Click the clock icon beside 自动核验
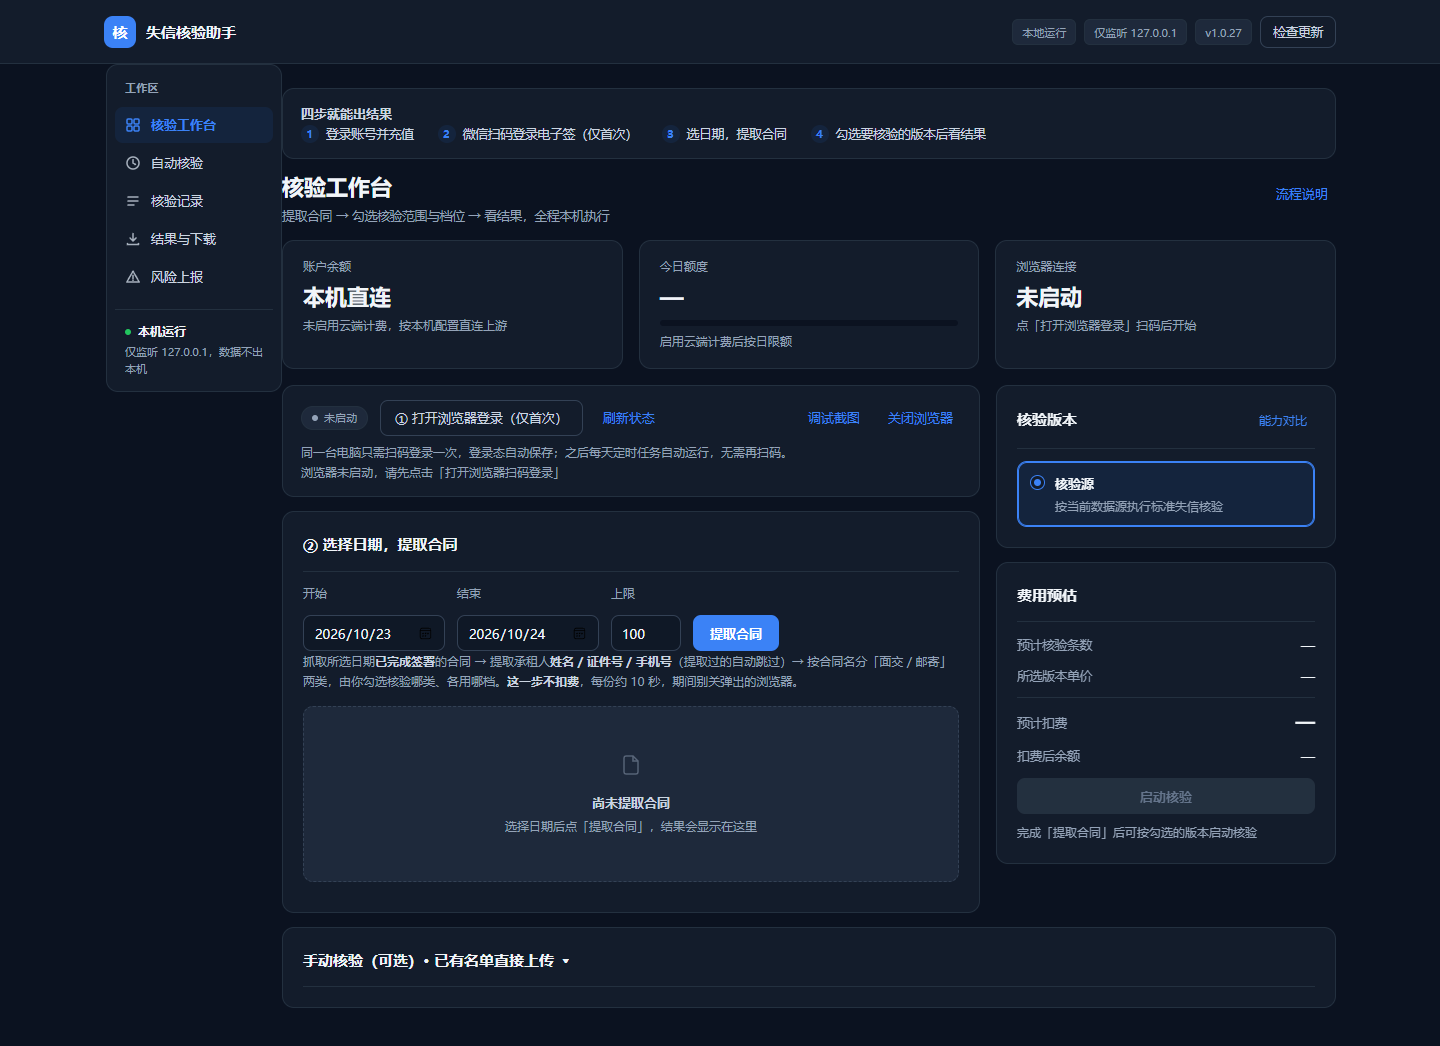This screenshot has width=1440, height=1046. tap(133, 163)
